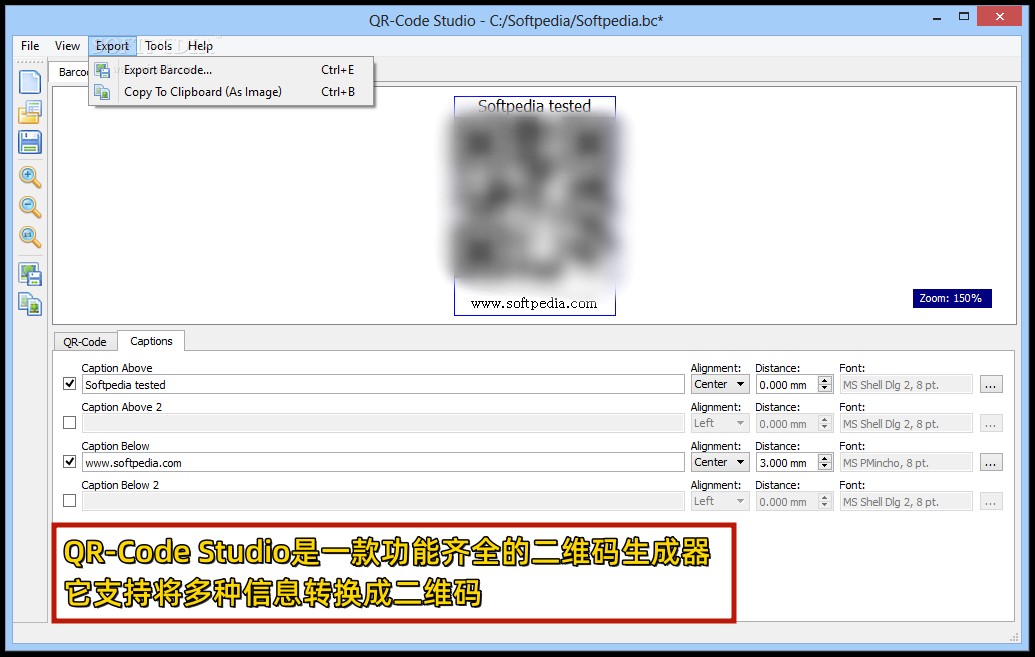Image resolution: width=1035 pixels, height=657 pixels.
Task: Click the Copy To Clipboard menu item icon
Action: (102, 92)
